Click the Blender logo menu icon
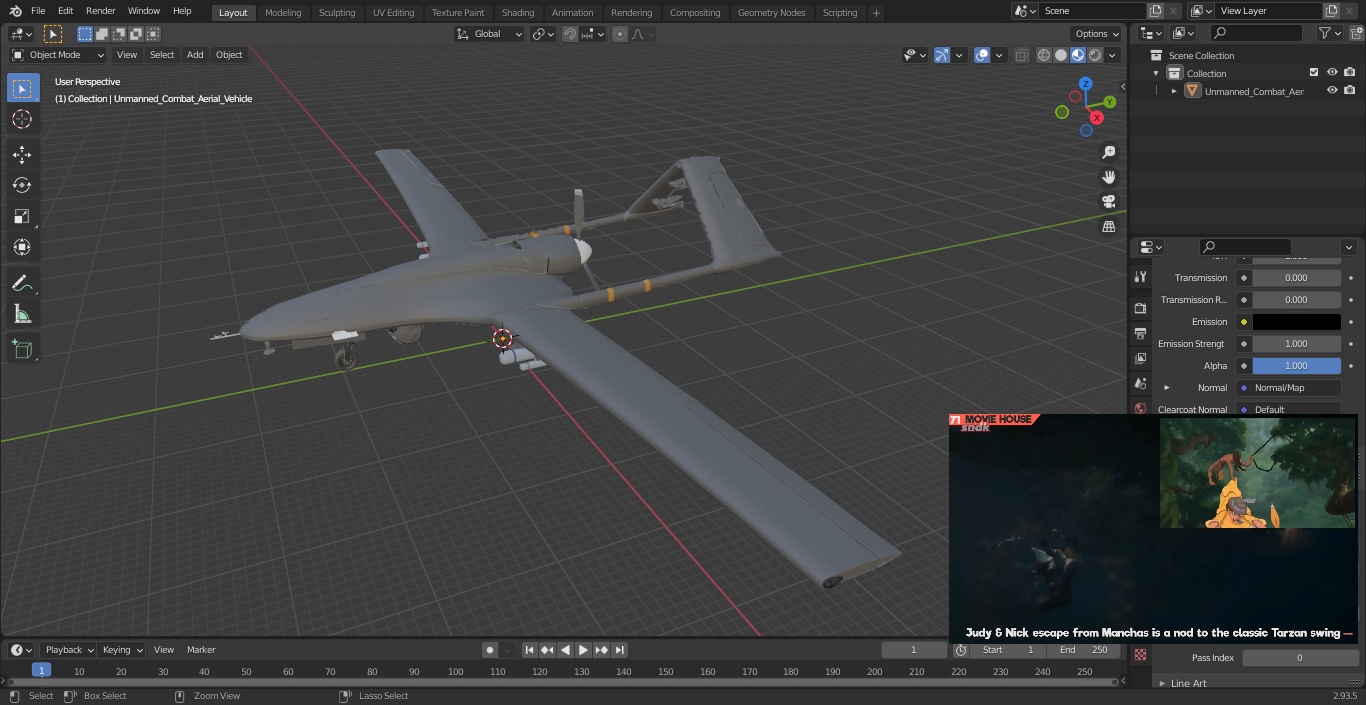1366x705 pixels. 16,11
